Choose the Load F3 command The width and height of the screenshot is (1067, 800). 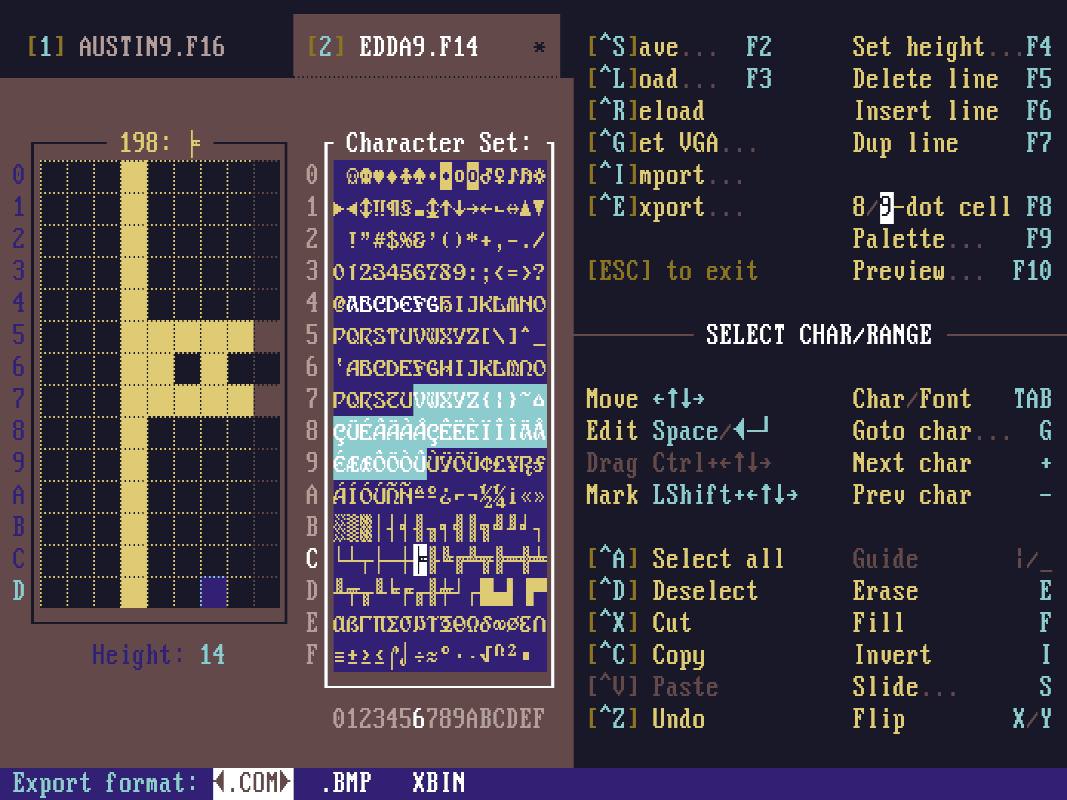[680, 78]
